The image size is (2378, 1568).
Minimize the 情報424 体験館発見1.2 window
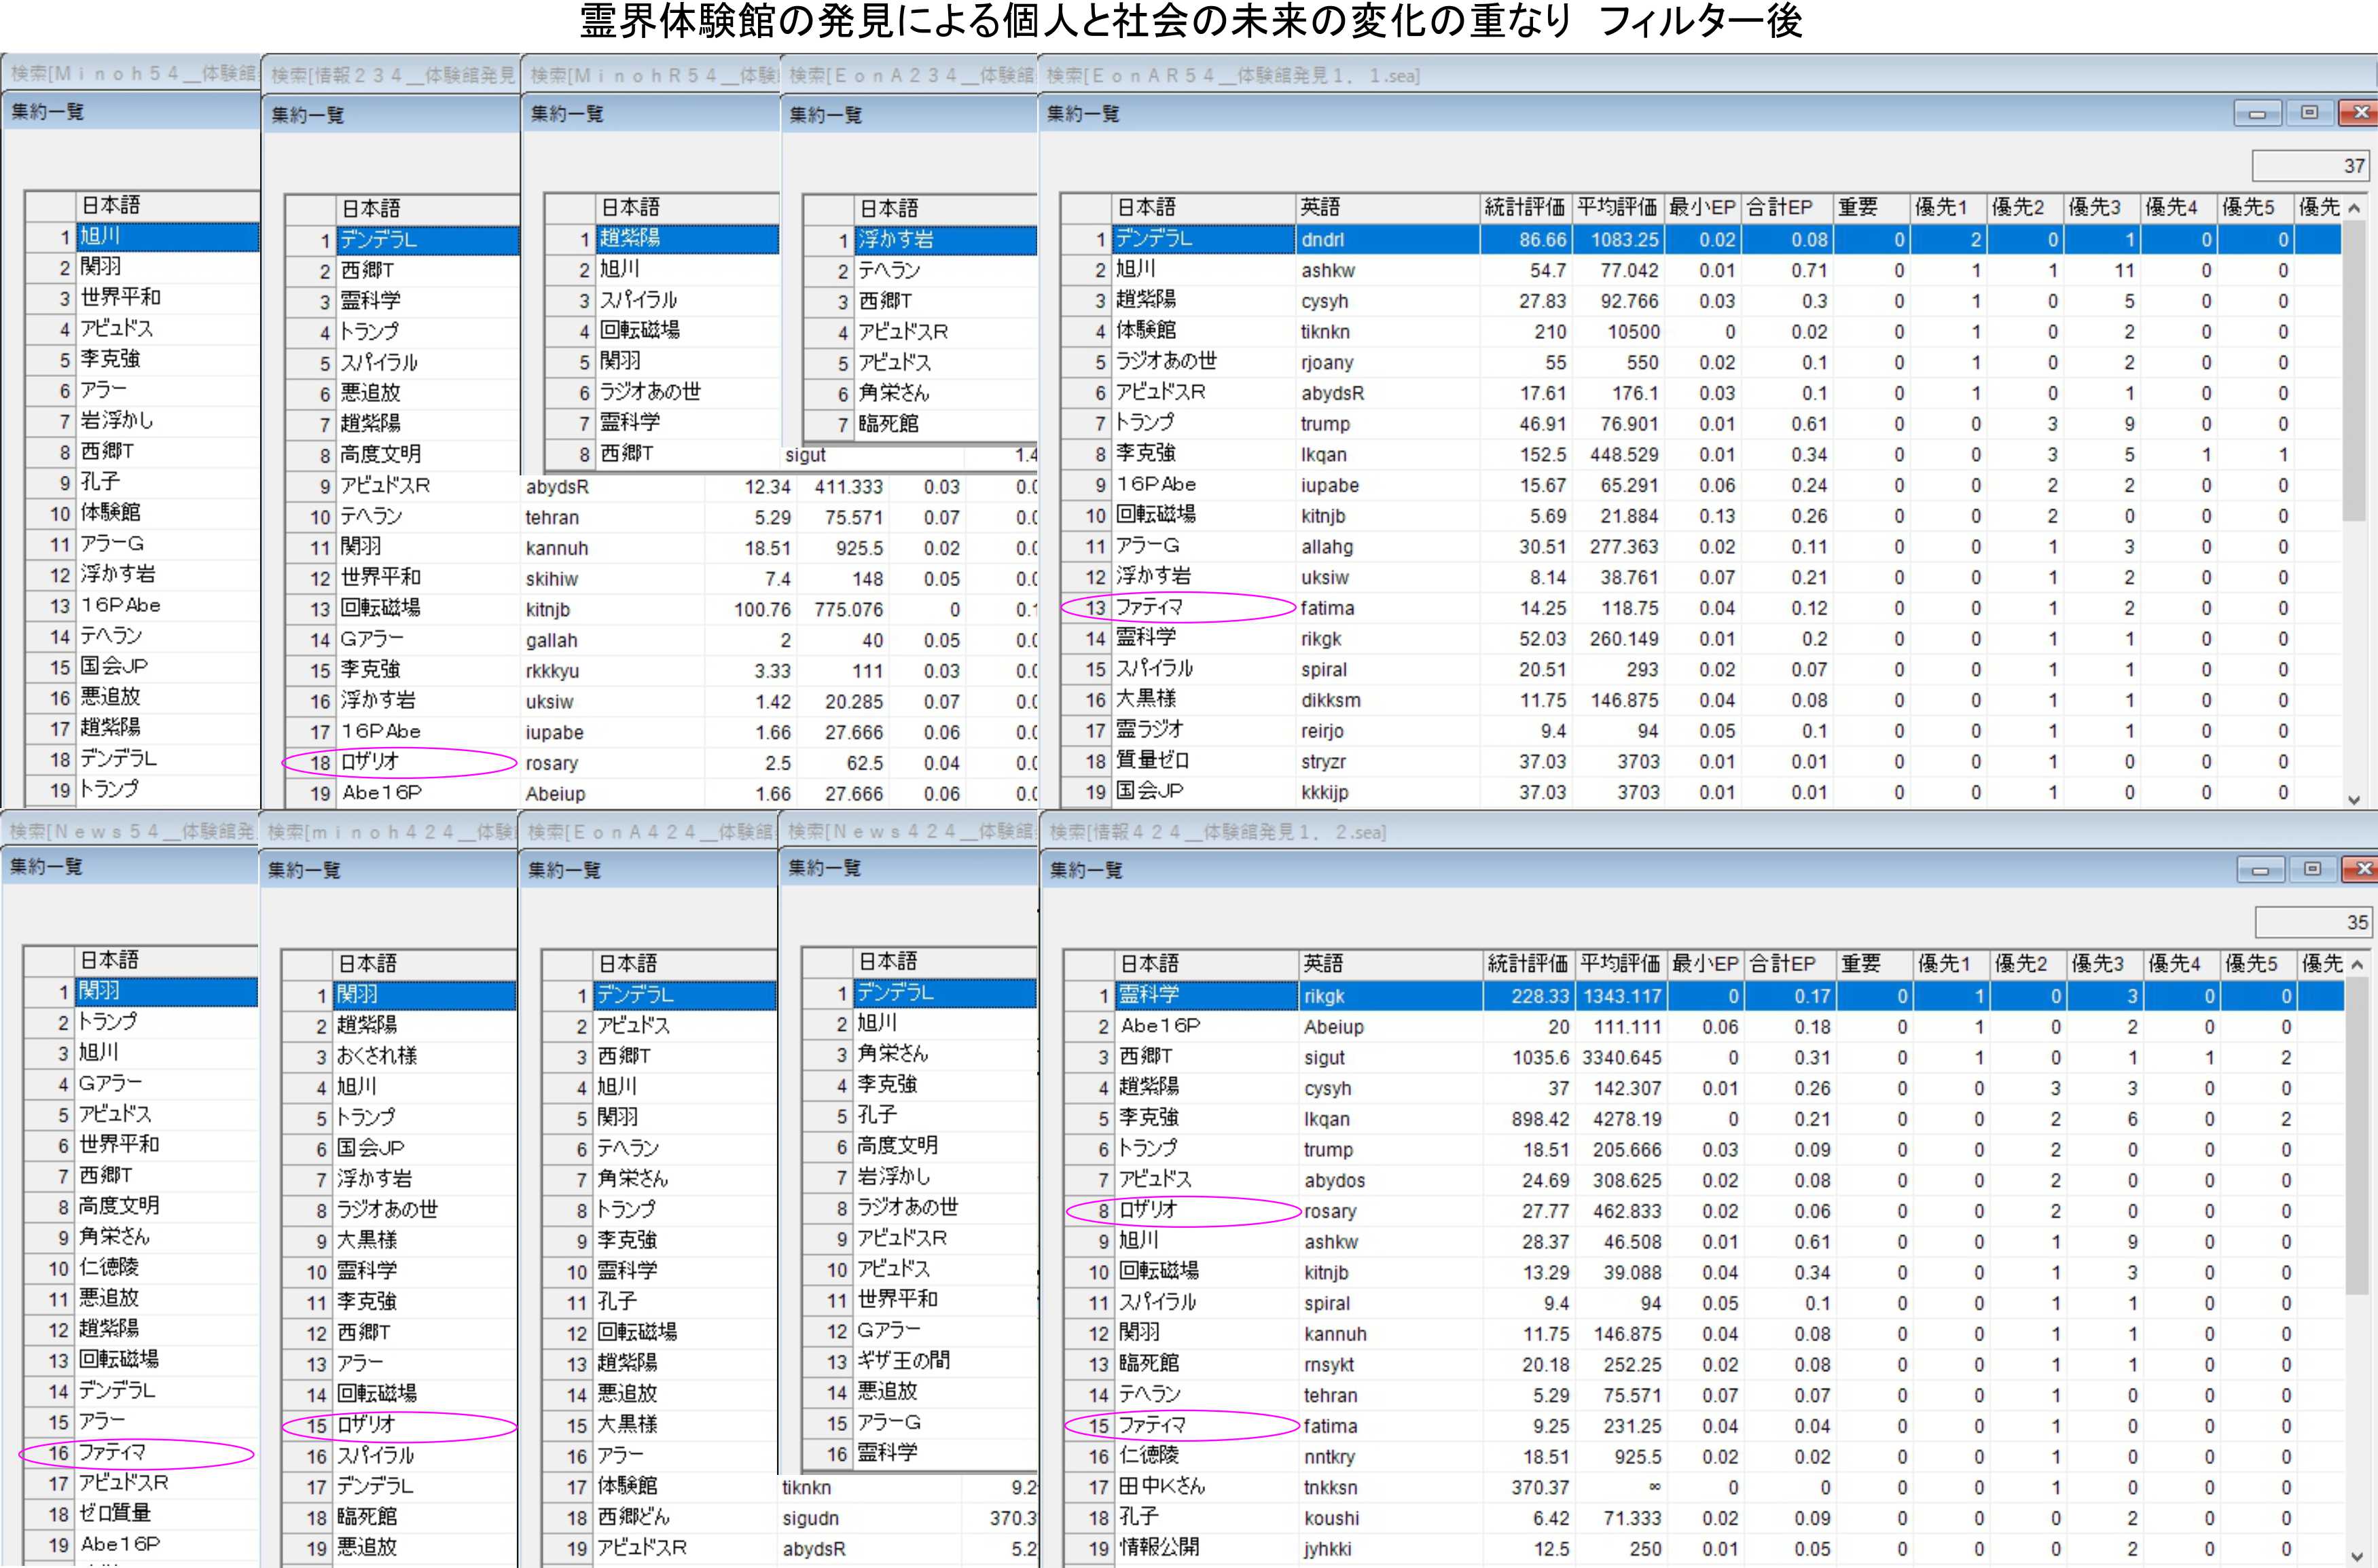tap(2260, 869)
